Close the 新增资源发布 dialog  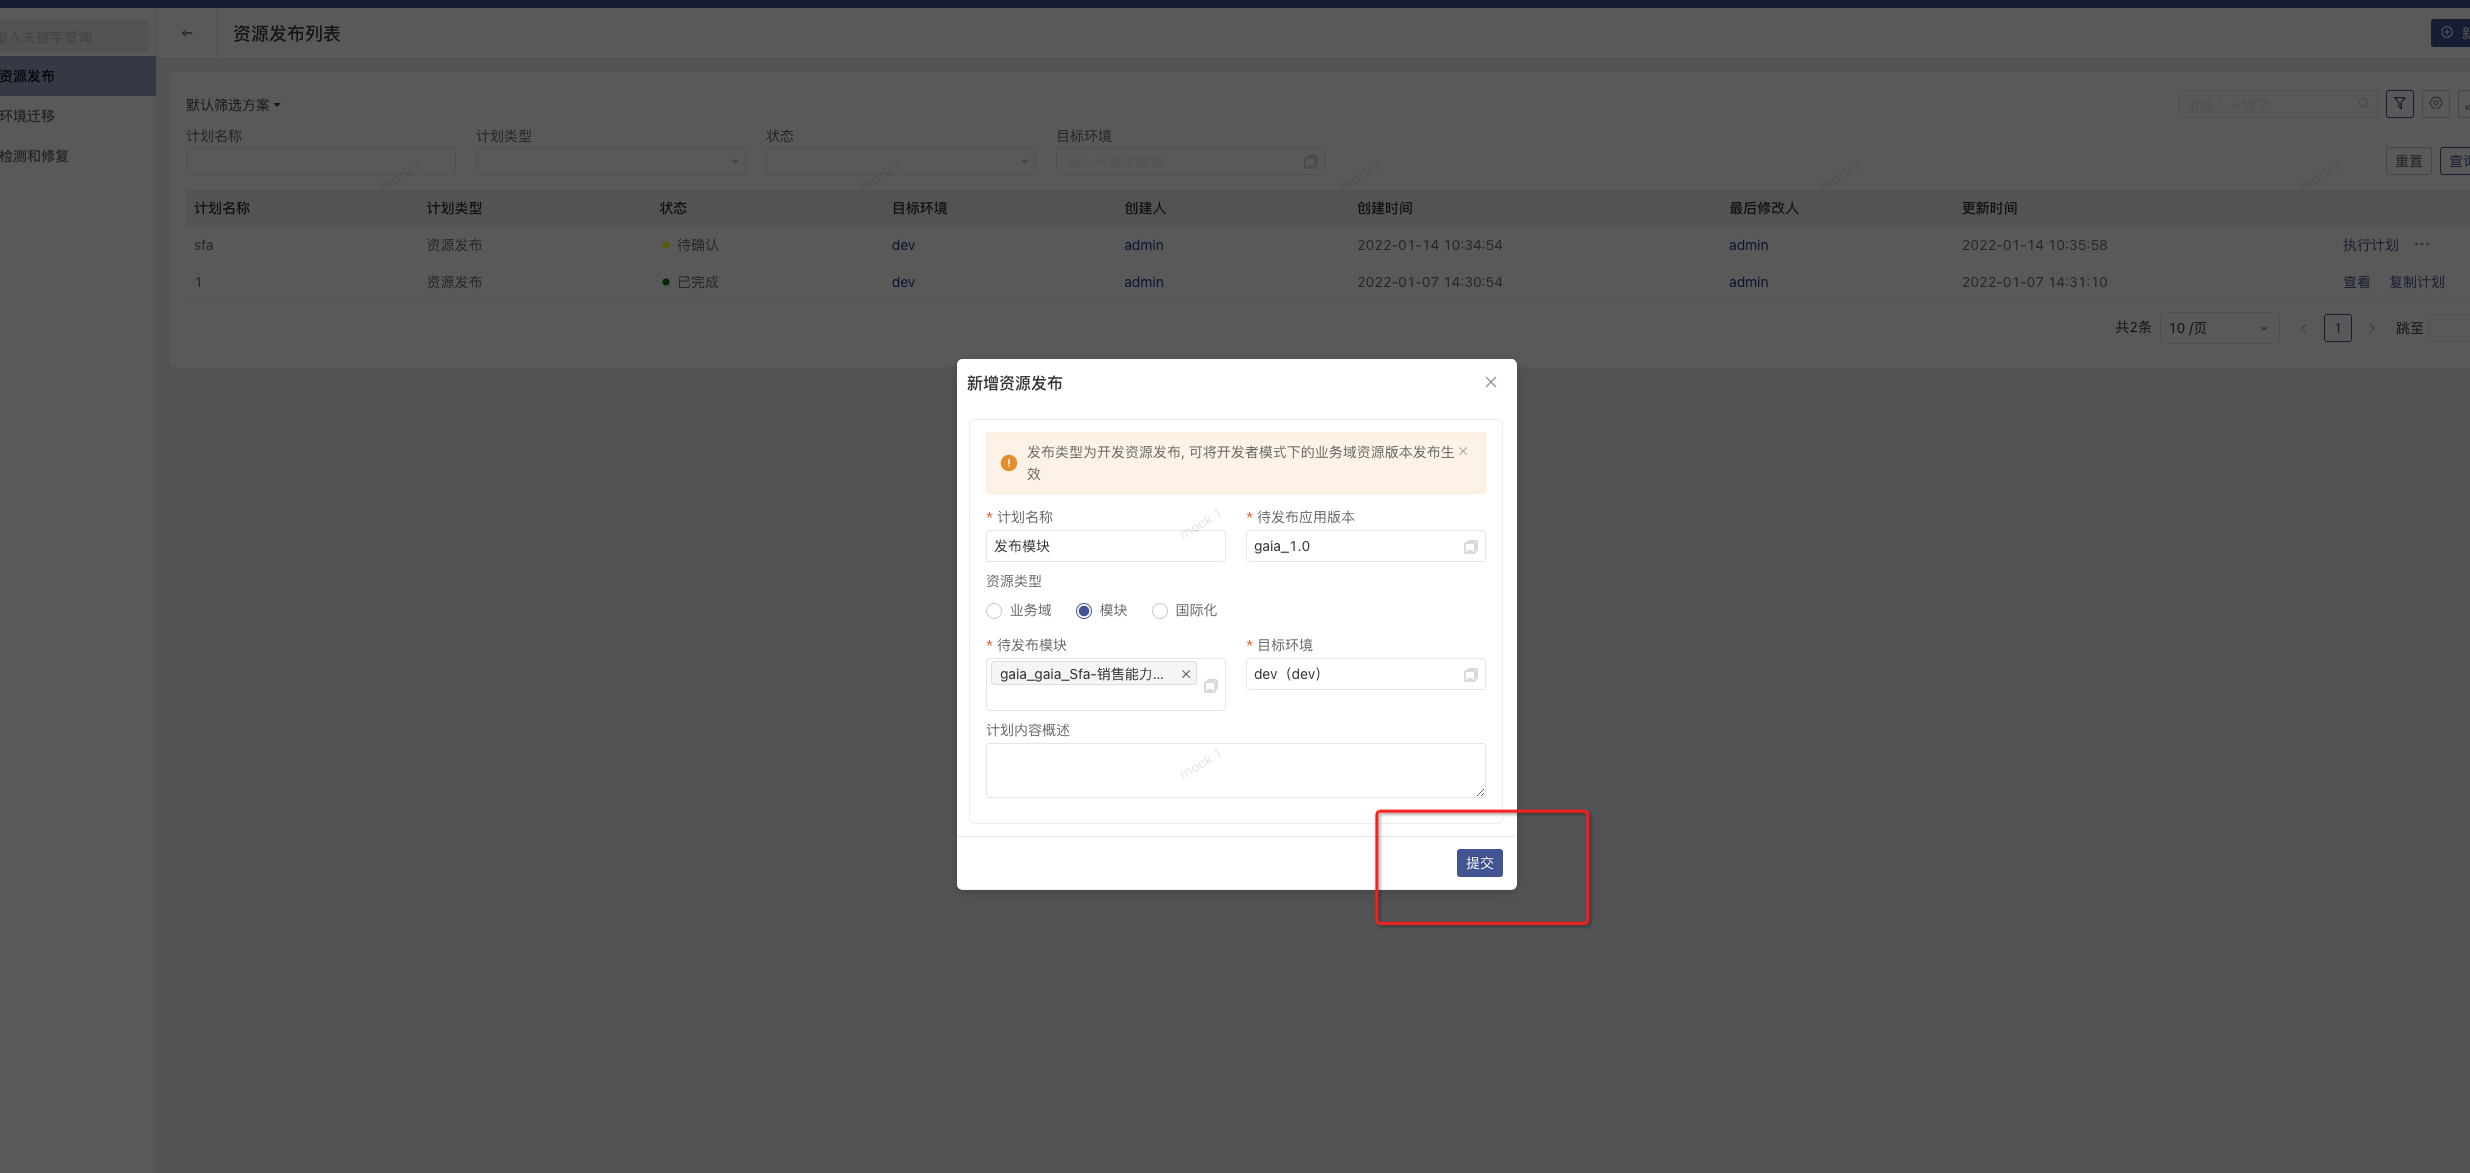pos(1490,382)
